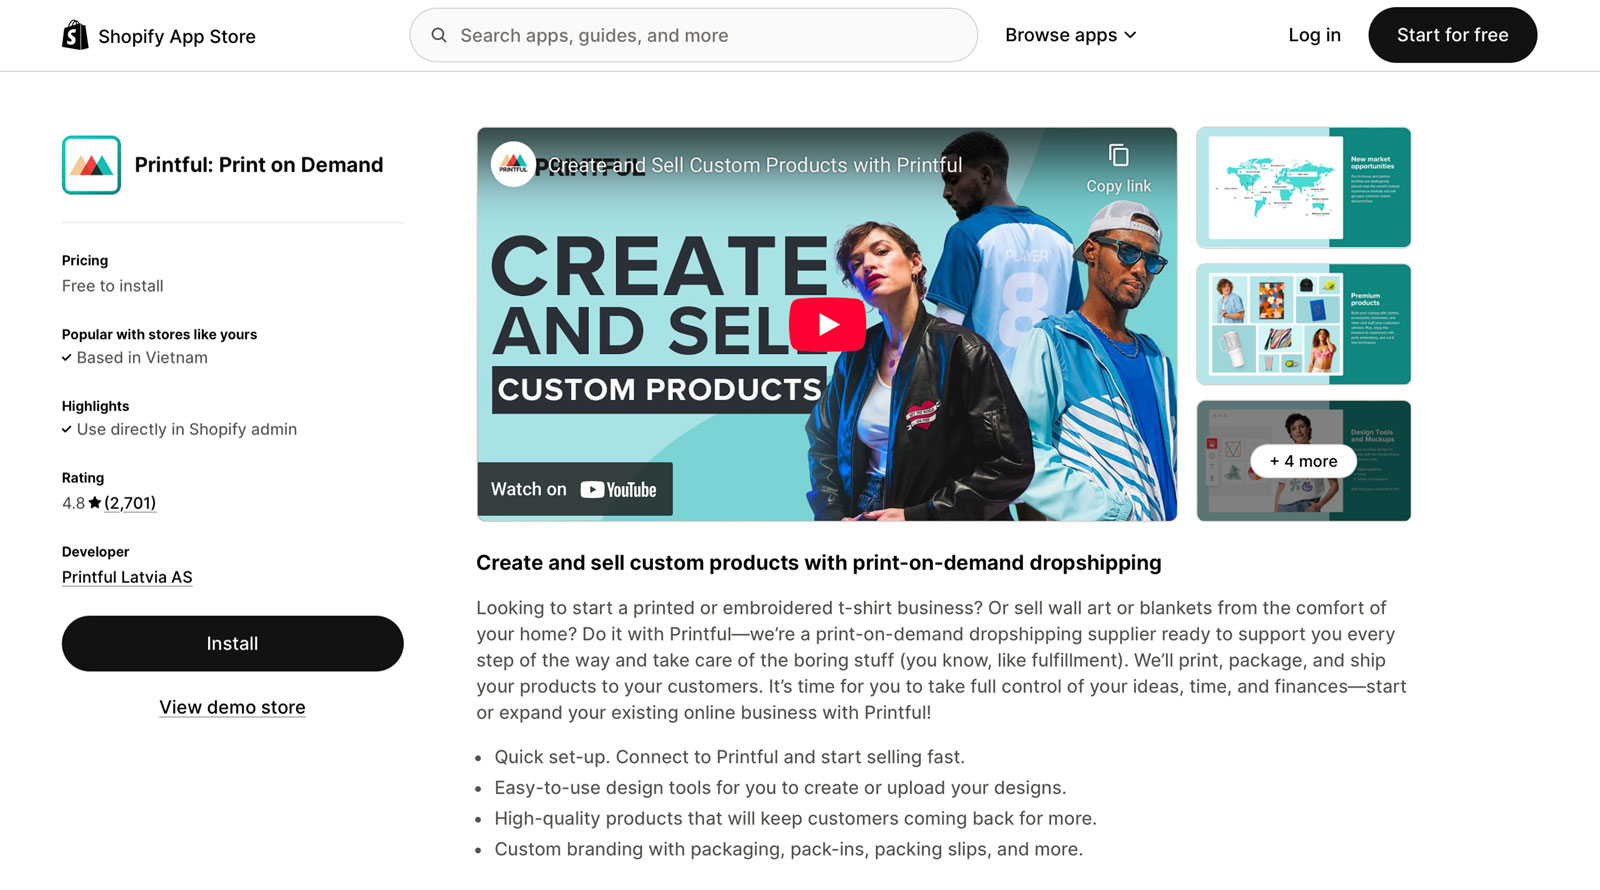Click the search magnifier icon
The width and height of the screenshot is (1600, 890).
[439, 35]
